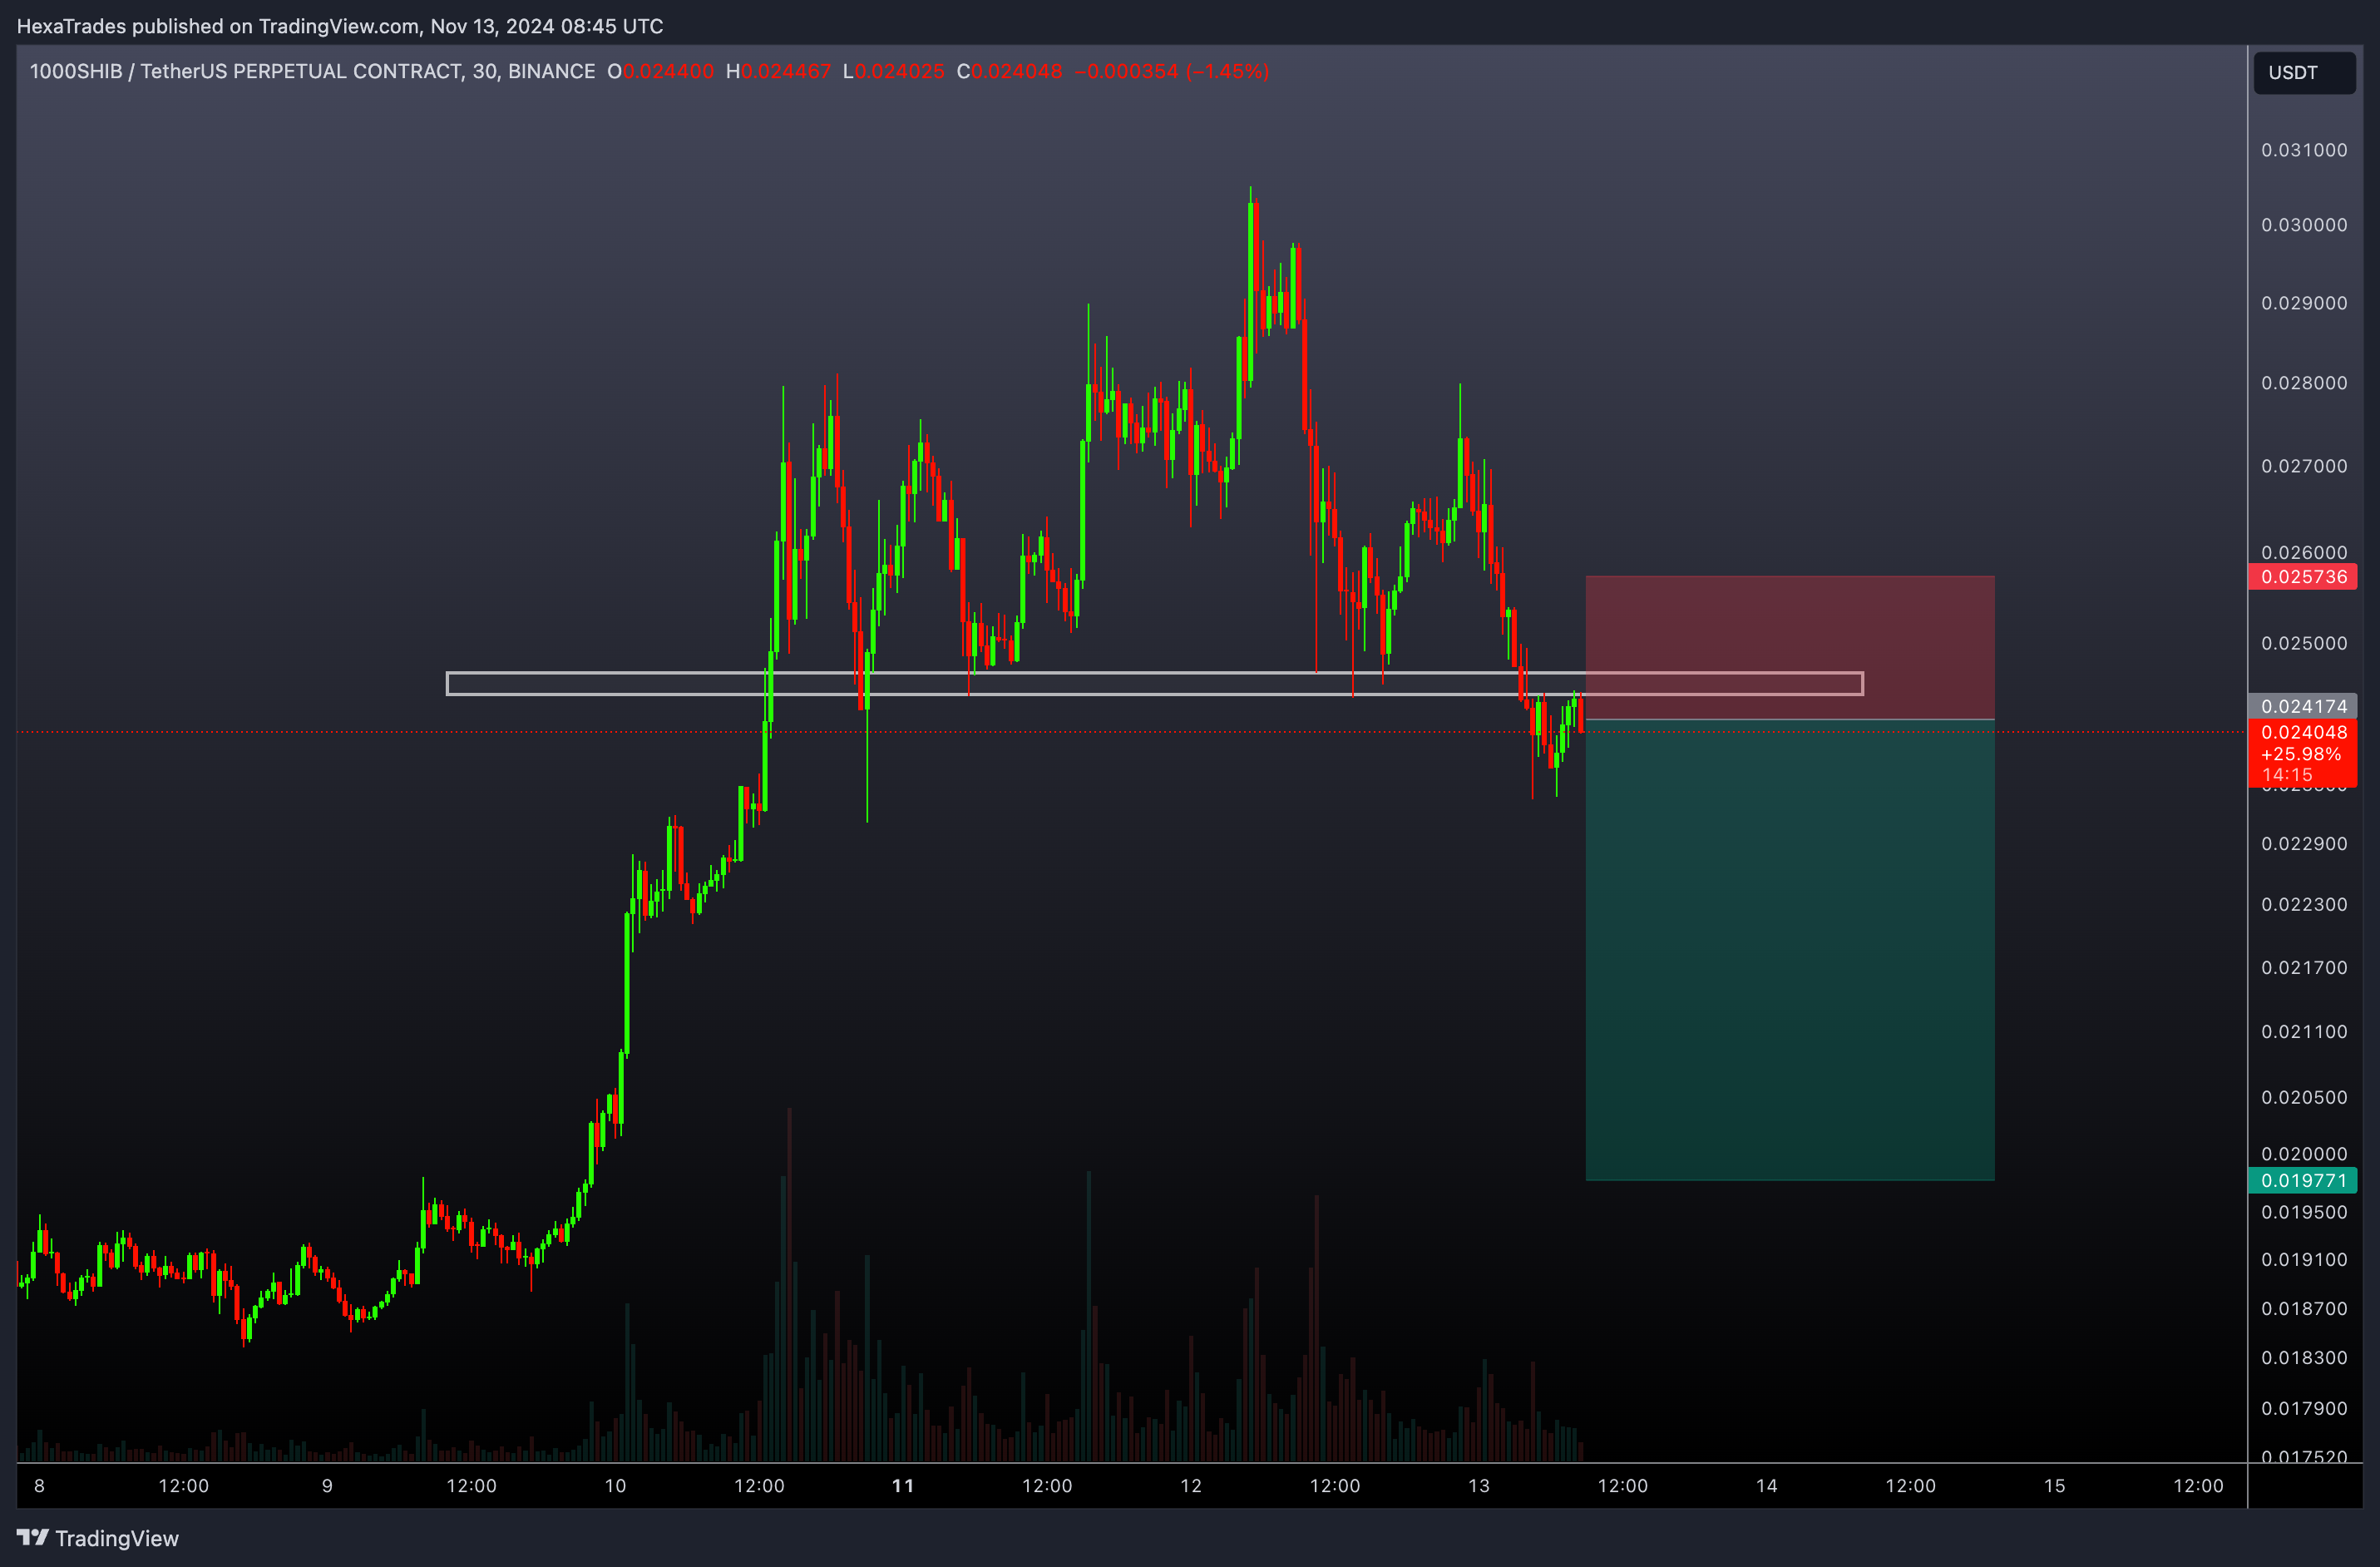Select the red stop-loss price tag 0.025736
This screenshot has width=2380, height=1567.
pyautogui.click(x=2303, y=577)
